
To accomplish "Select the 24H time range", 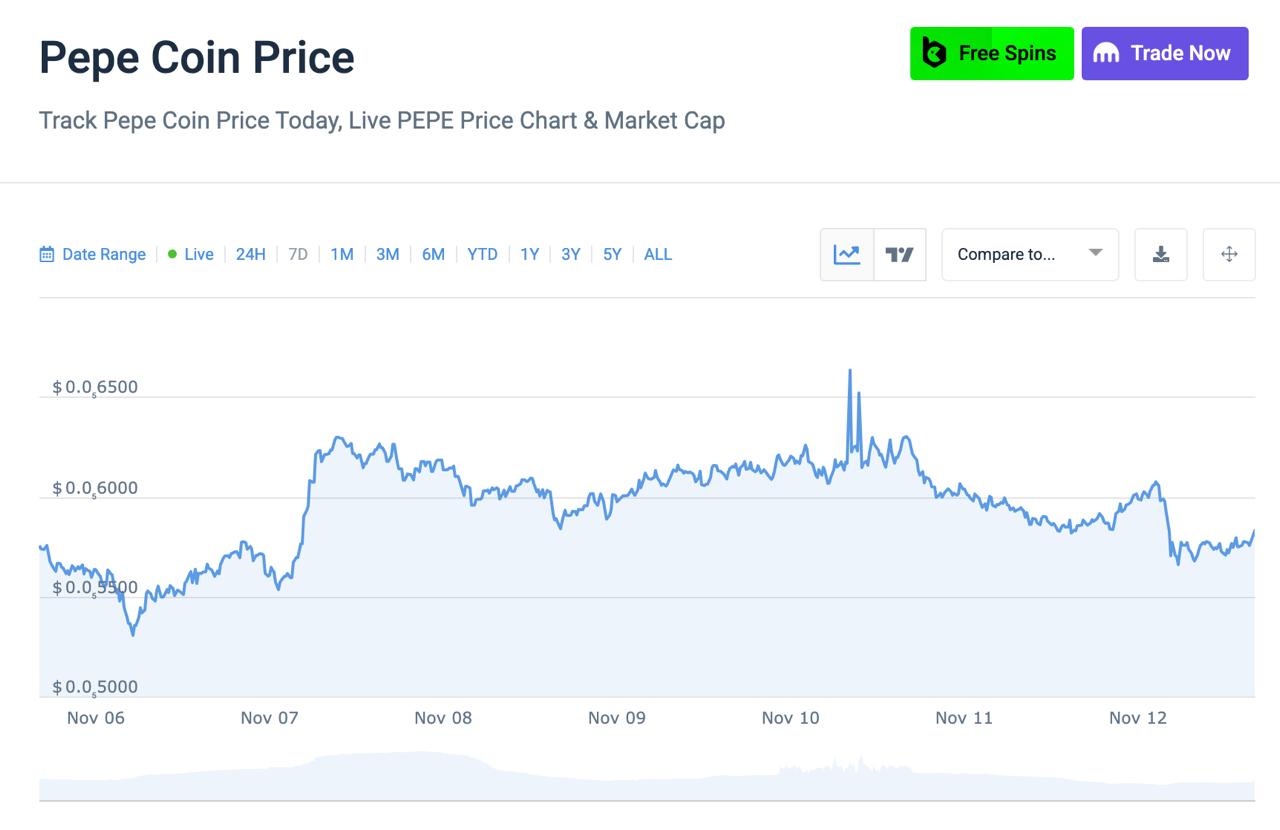I will click(x=250, y=255).
